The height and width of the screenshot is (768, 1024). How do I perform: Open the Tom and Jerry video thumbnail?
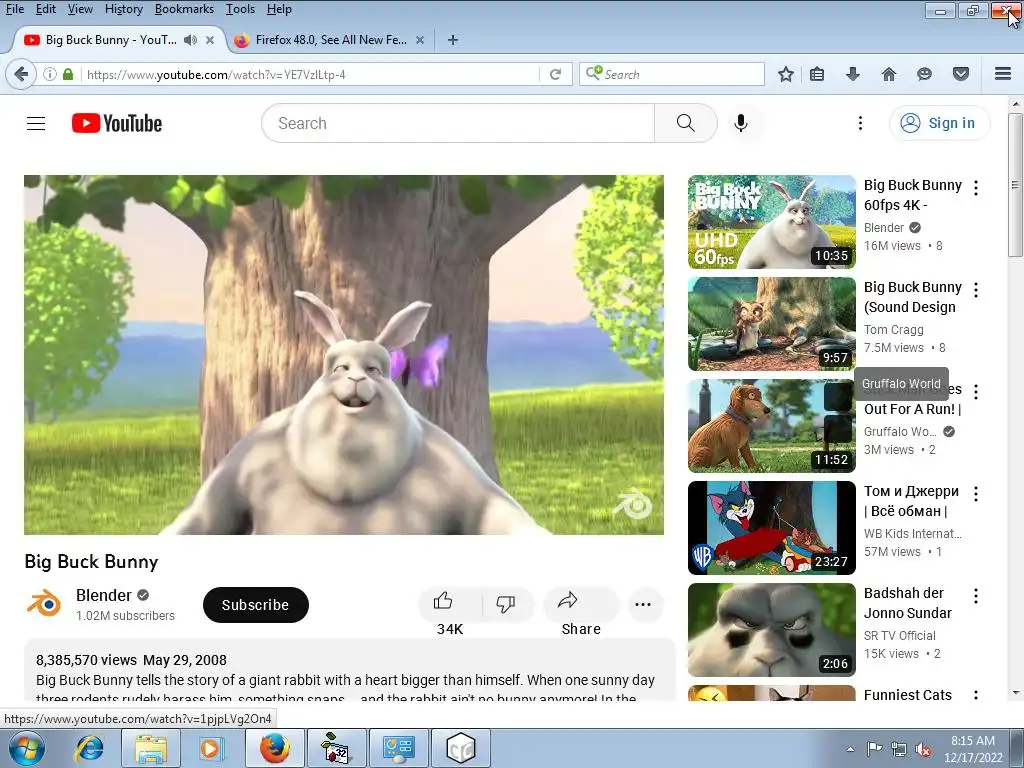[771, 528]
